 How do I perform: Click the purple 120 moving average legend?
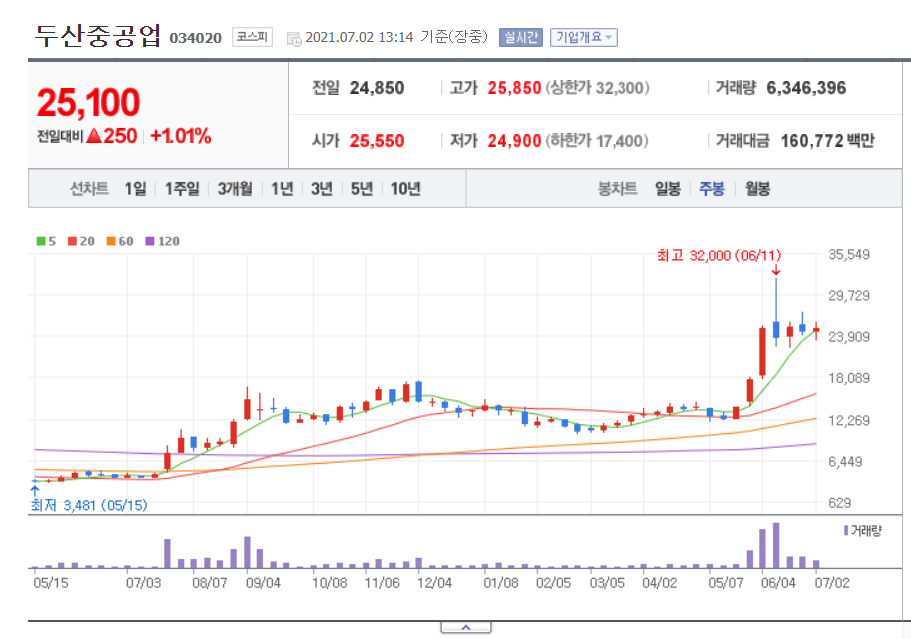(163, 241)
